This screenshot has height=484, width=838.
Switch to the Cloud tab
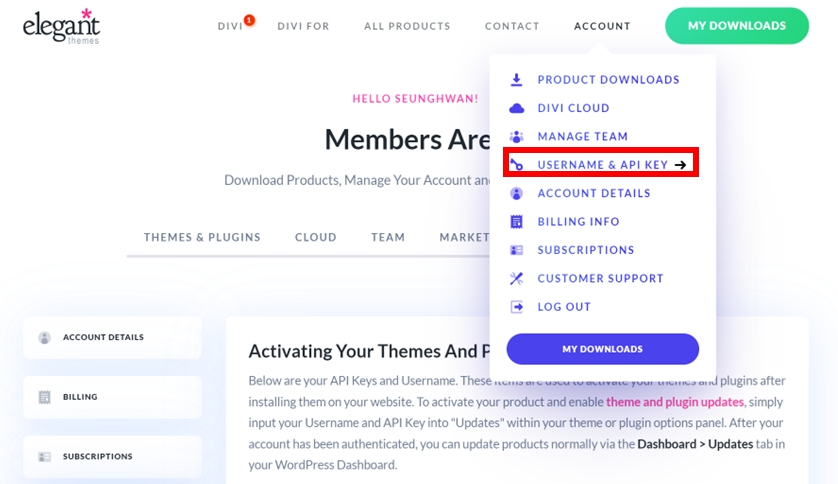pos(316,237)
